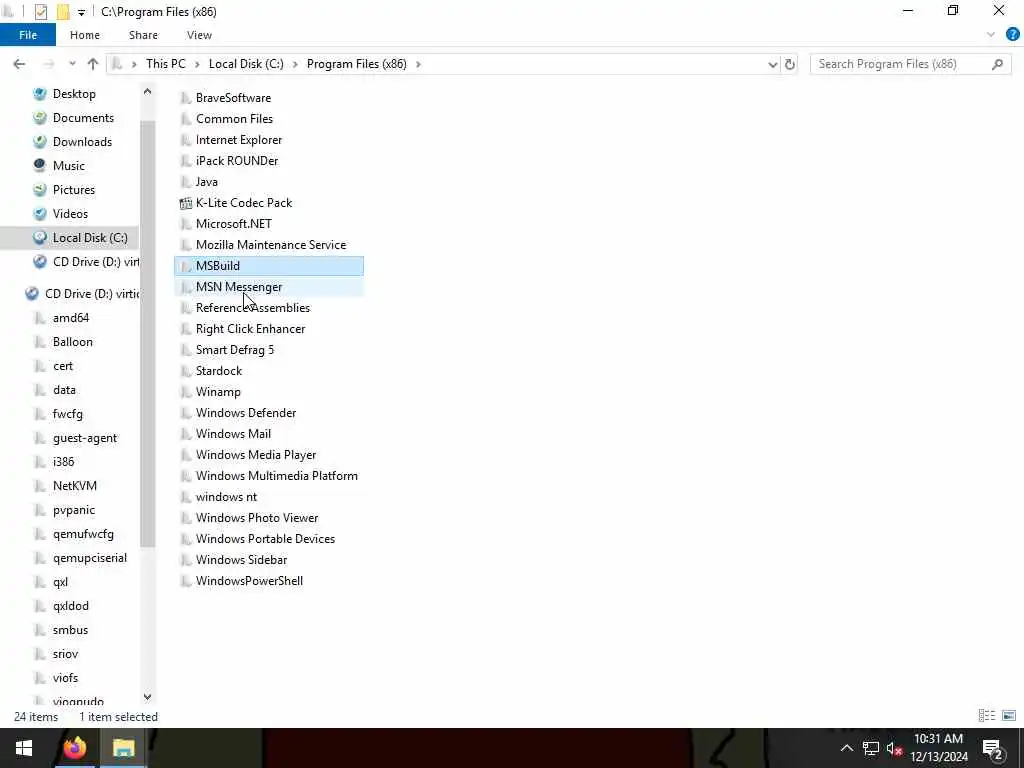Click Local Disk (C:) in the address bar
This screenshot has height=768, width=1024.
246,64
